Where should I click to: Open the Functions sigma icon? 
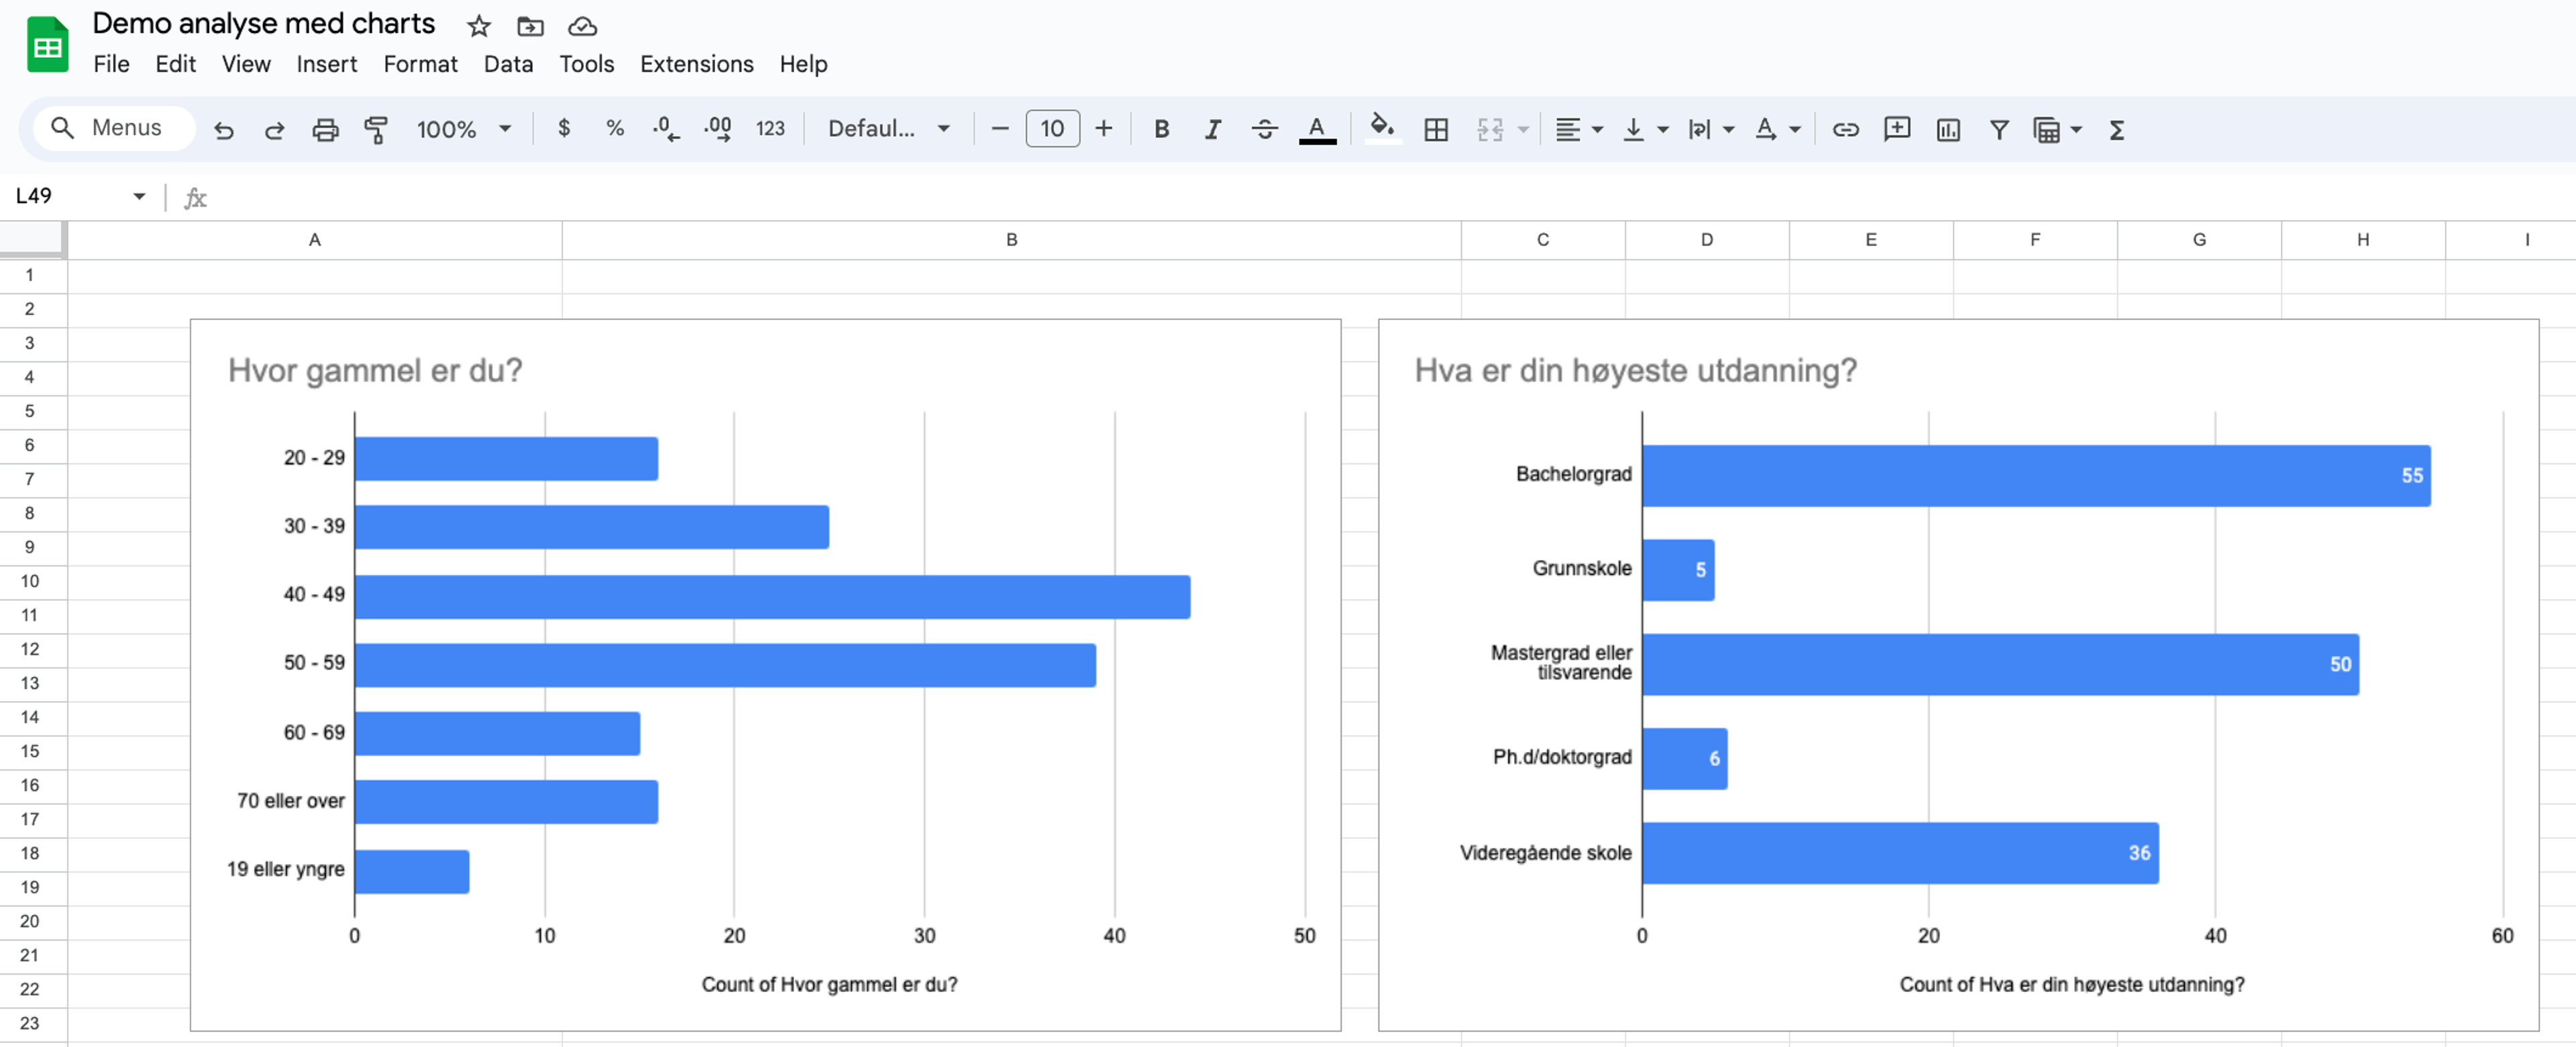click(x=2116, y=129)
